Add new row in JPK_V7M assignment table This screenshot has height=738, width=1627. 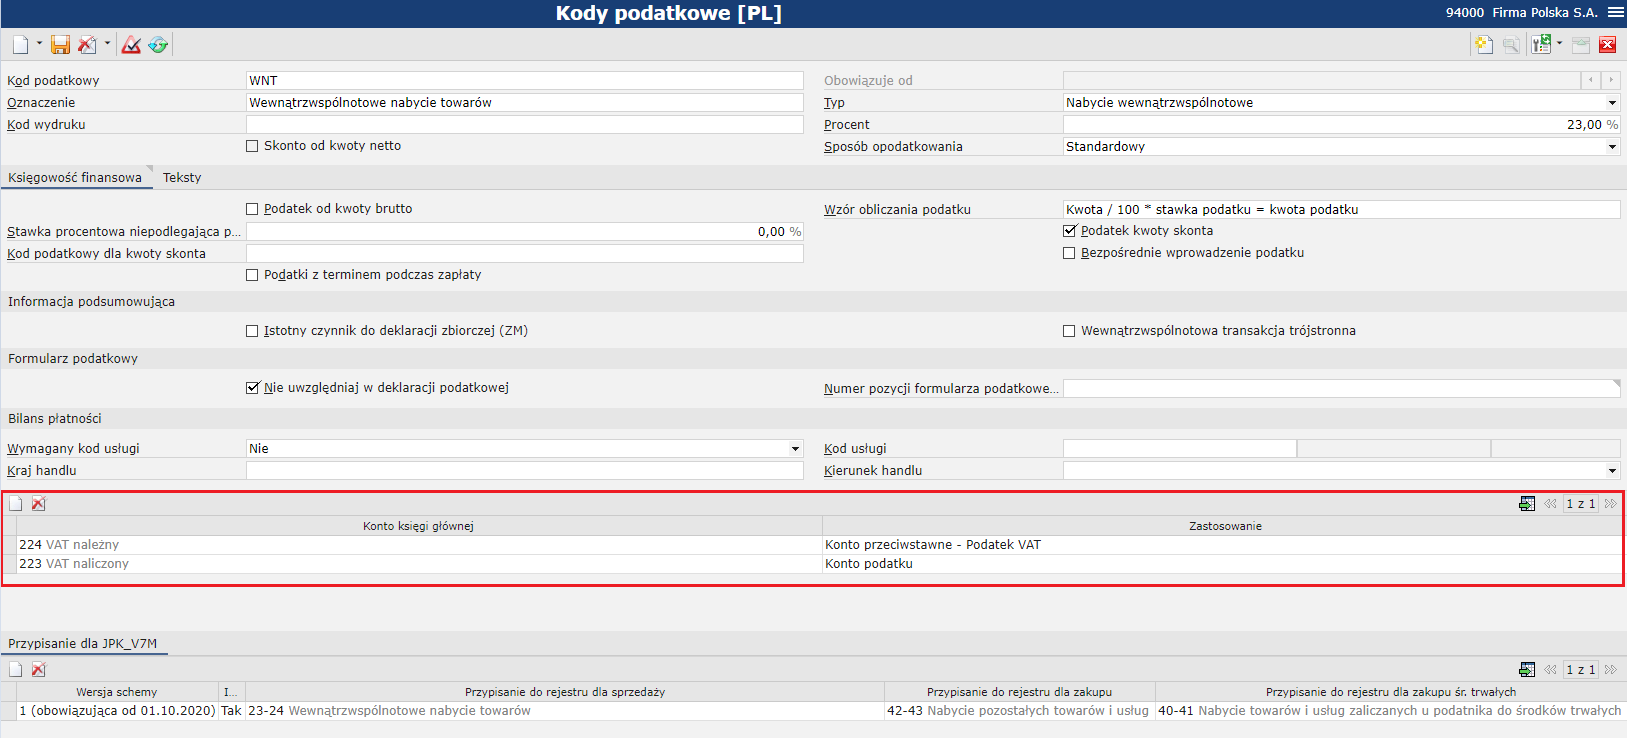pos(16,669)
